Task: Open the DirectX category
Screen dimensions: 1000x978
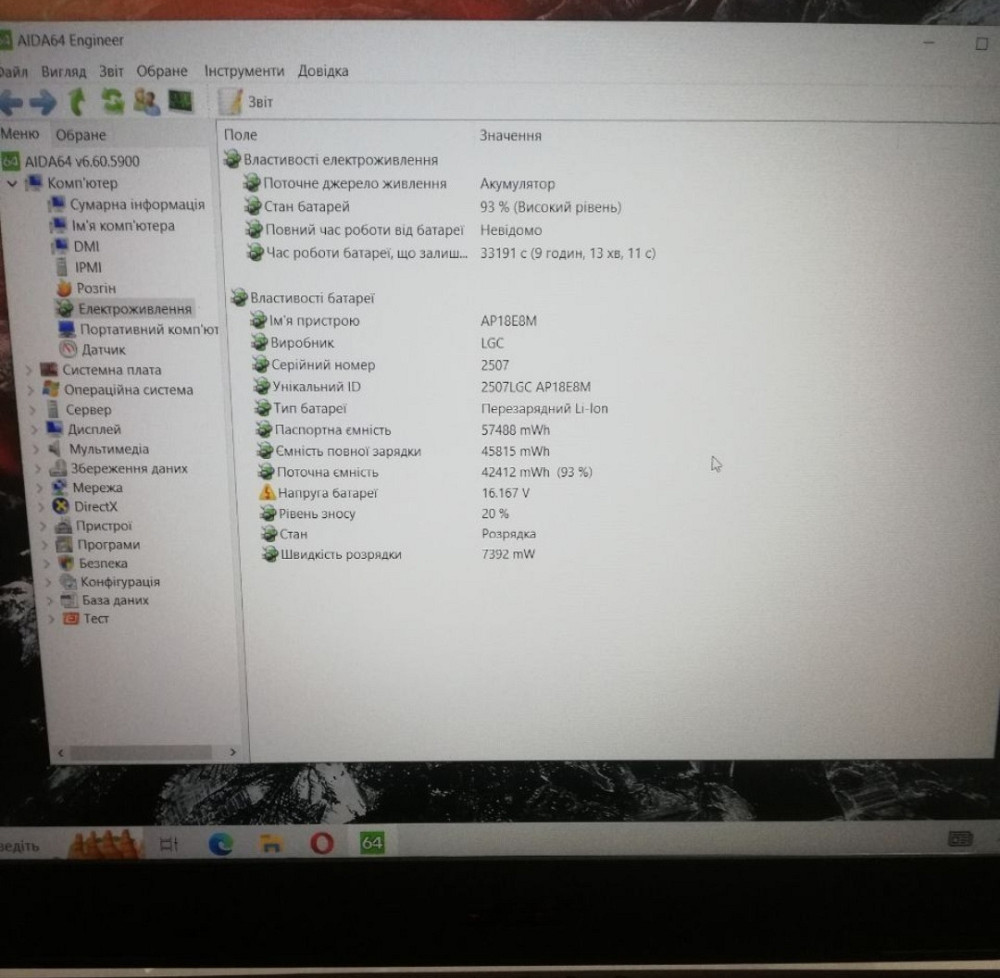Action: click(97, 506)
